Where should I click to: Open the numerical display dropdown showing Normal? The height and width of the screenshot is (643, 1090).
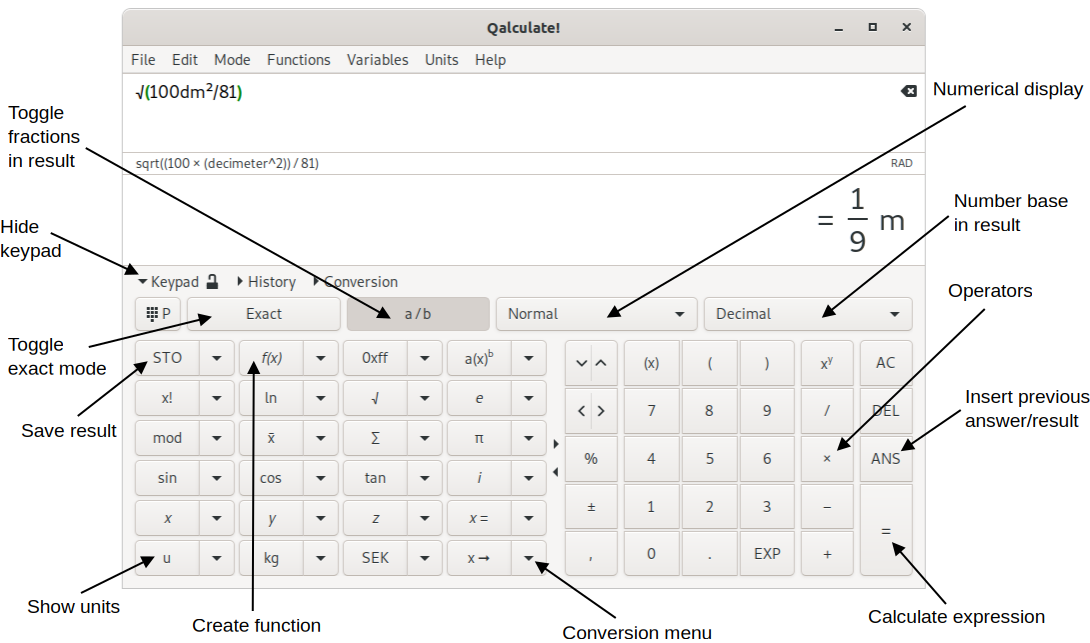point(596,313)
